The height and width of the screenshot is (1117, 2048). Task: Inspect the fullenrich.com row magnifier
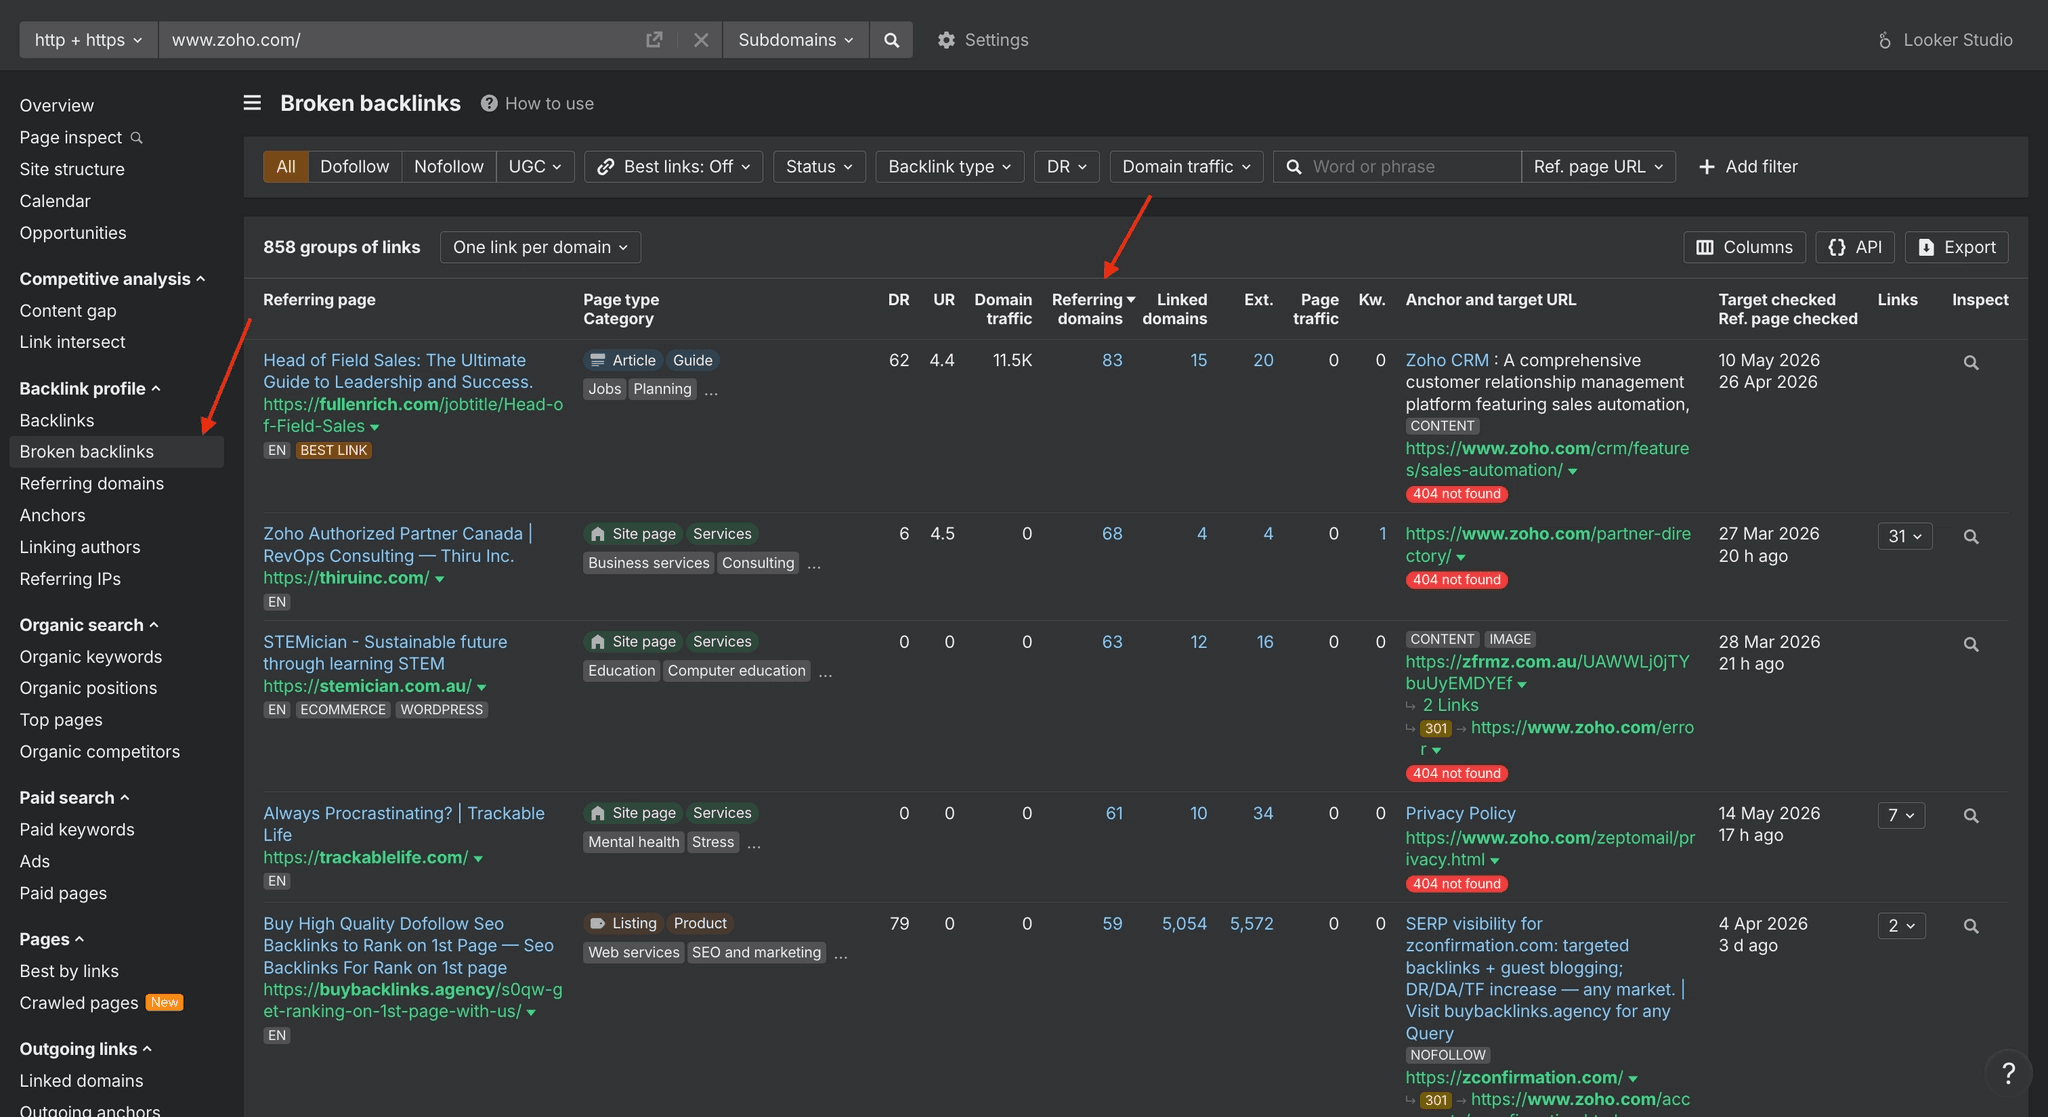[x=1971, y=363]
